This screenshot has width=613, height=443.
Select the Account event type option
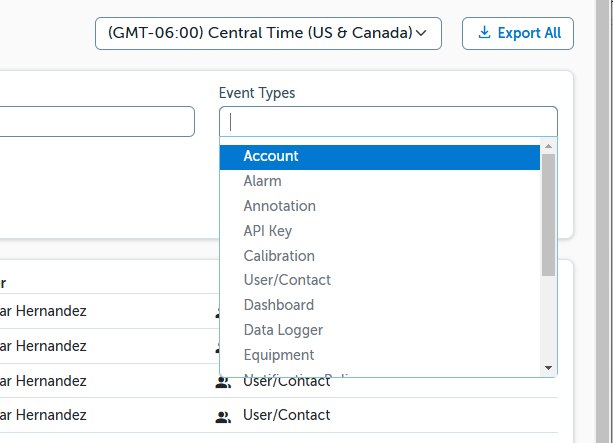pyautogui.click(x=271, y=156)
